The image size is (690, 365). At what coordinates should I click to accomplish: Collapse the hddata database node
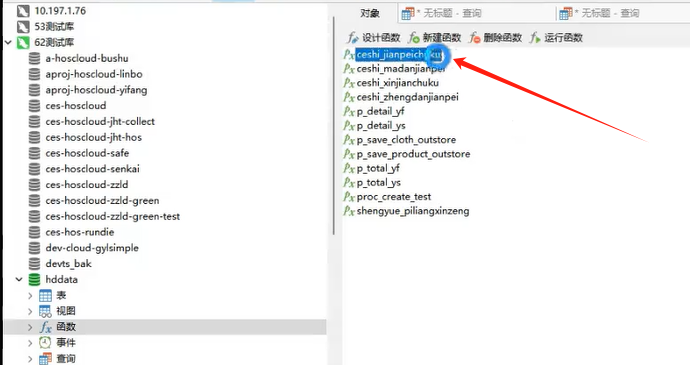[x=19, y=280]
